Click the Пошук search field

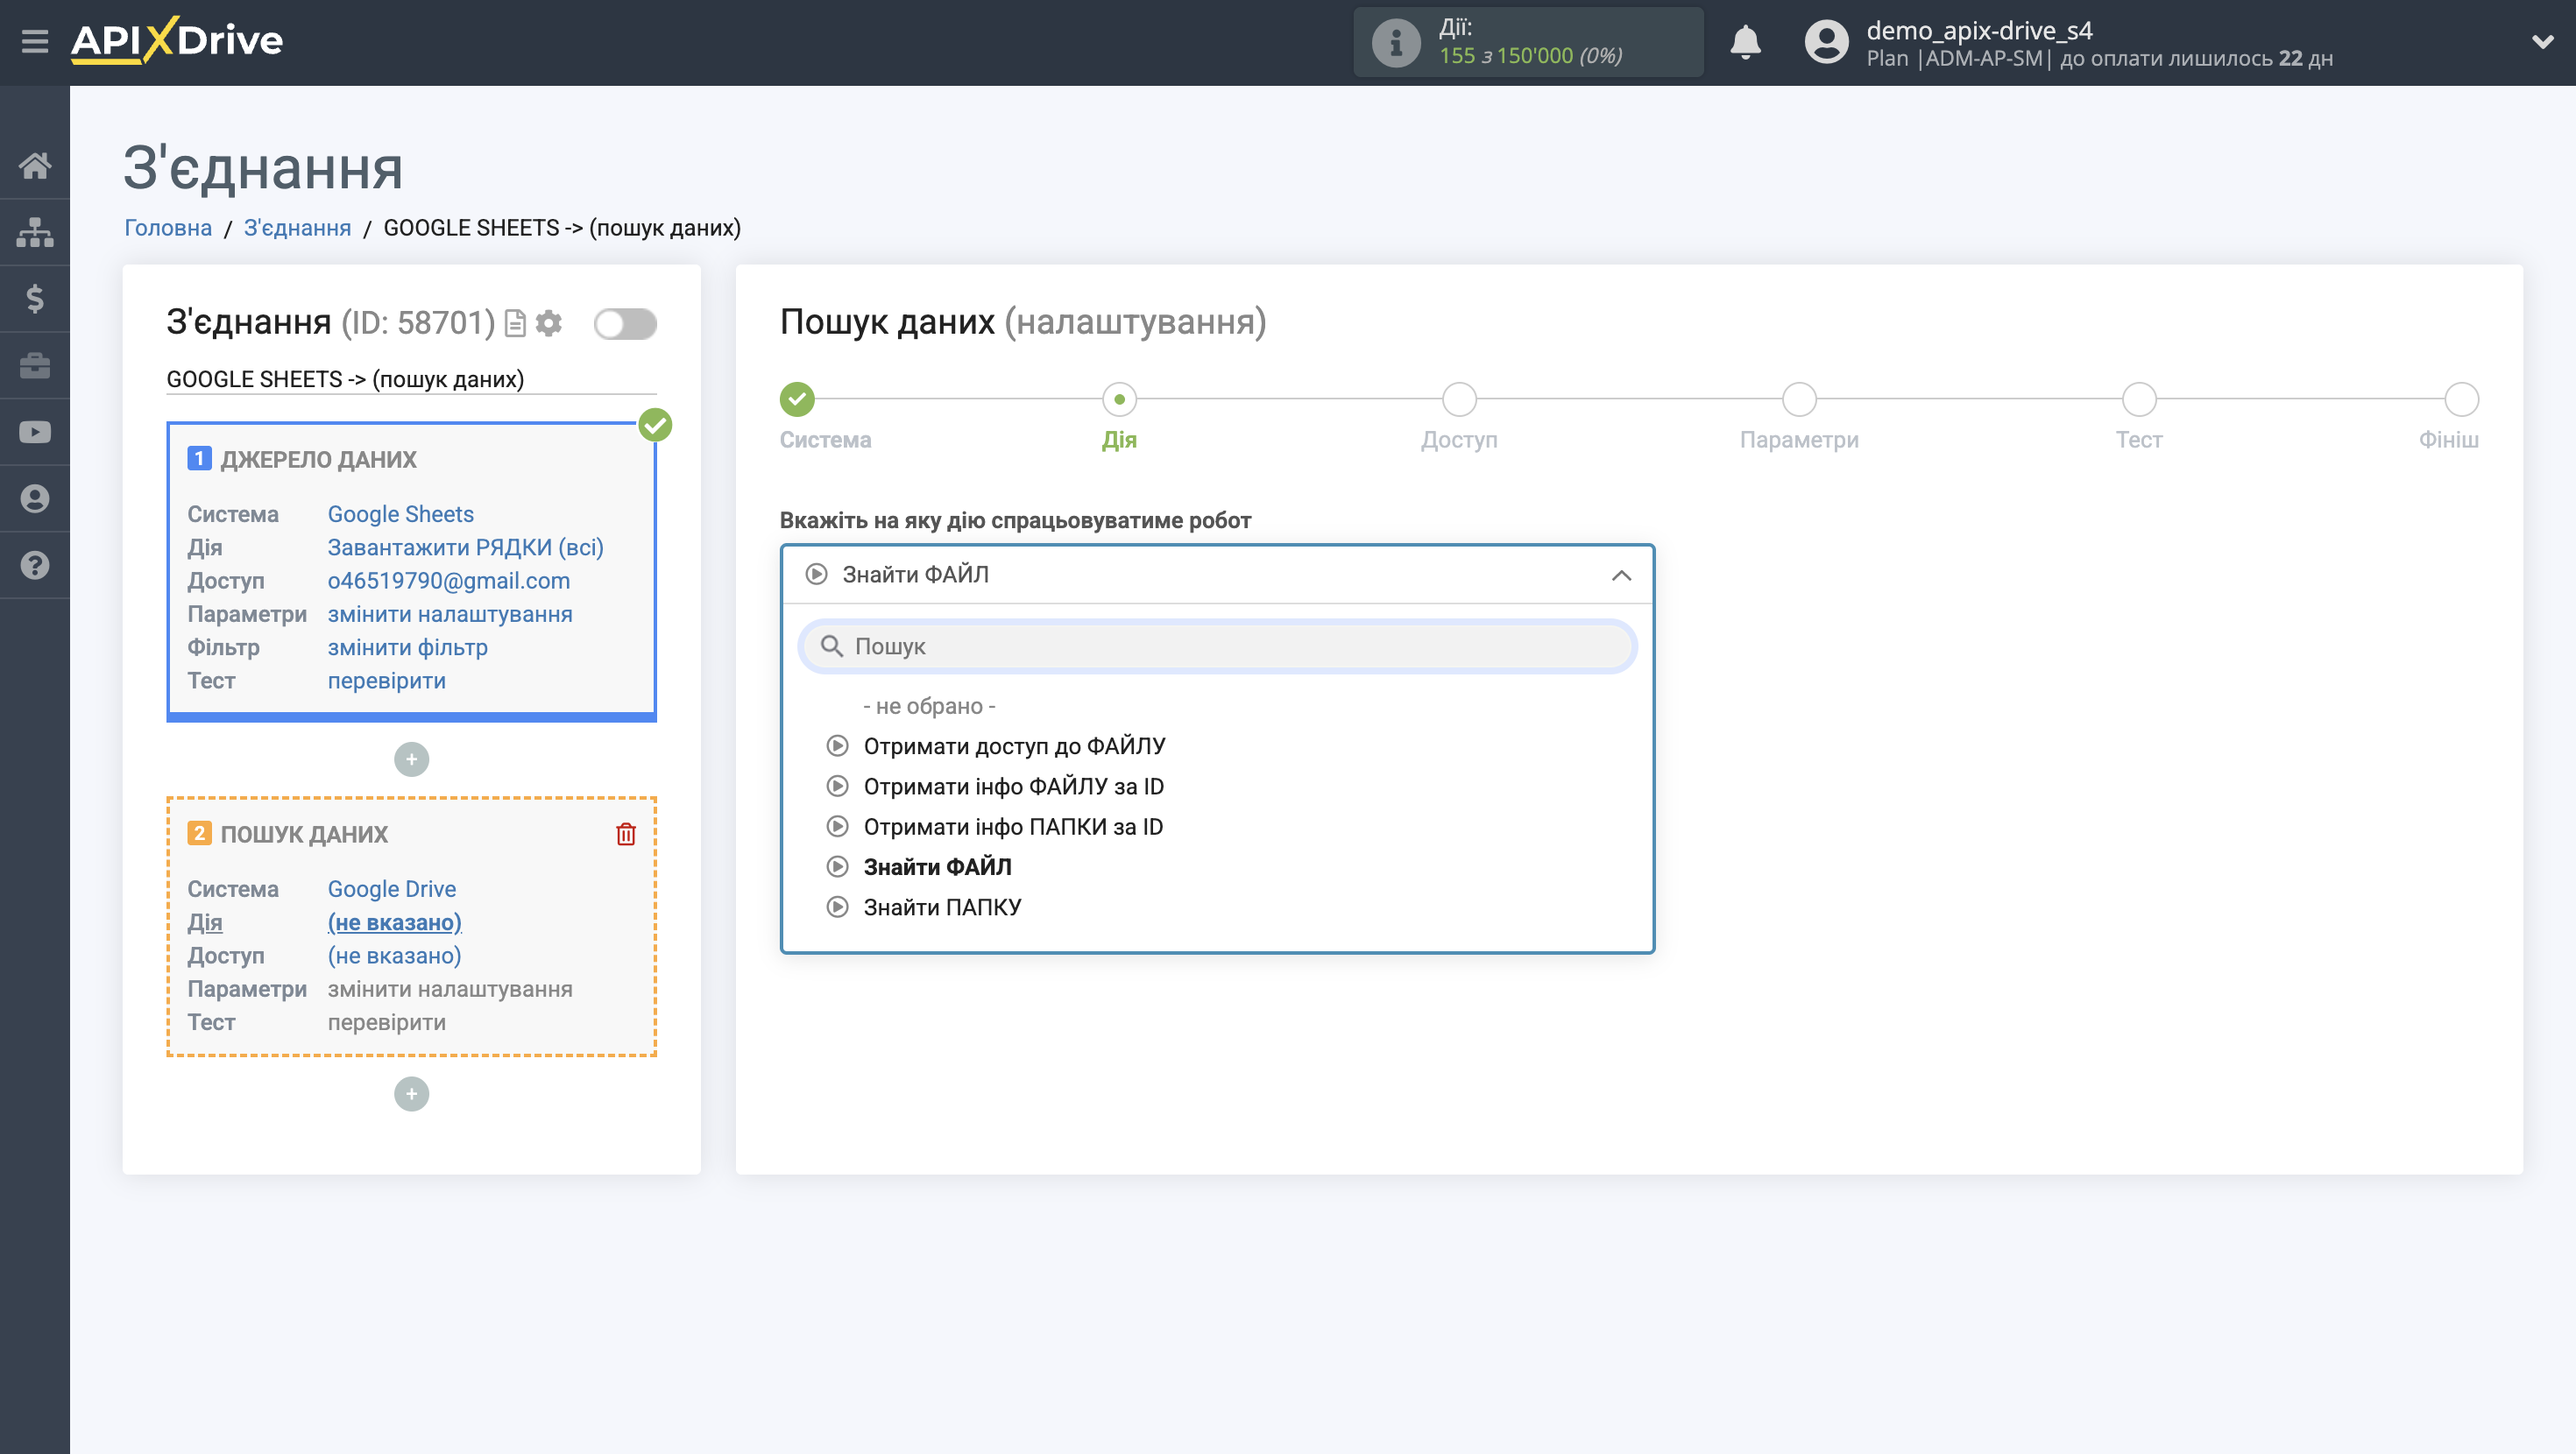1218,647
